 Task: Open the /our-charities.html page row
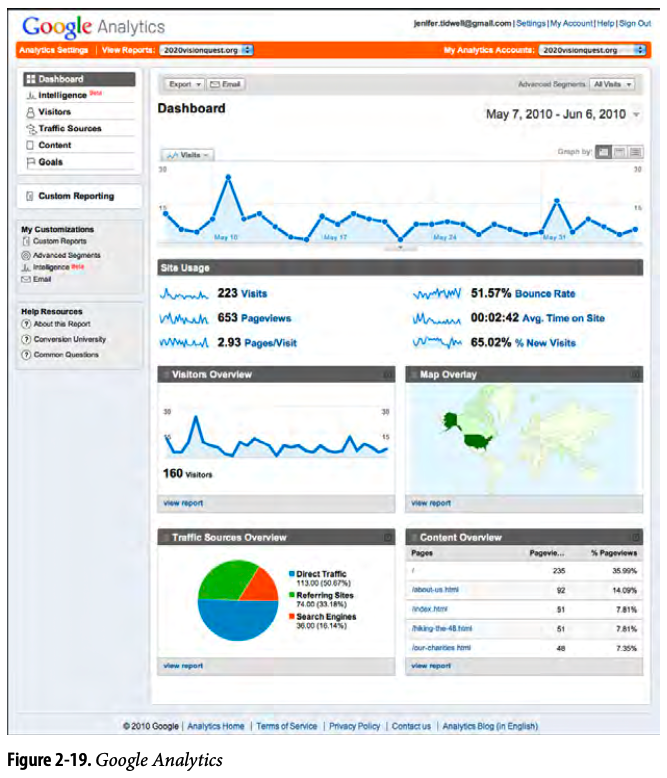(524, 648)
